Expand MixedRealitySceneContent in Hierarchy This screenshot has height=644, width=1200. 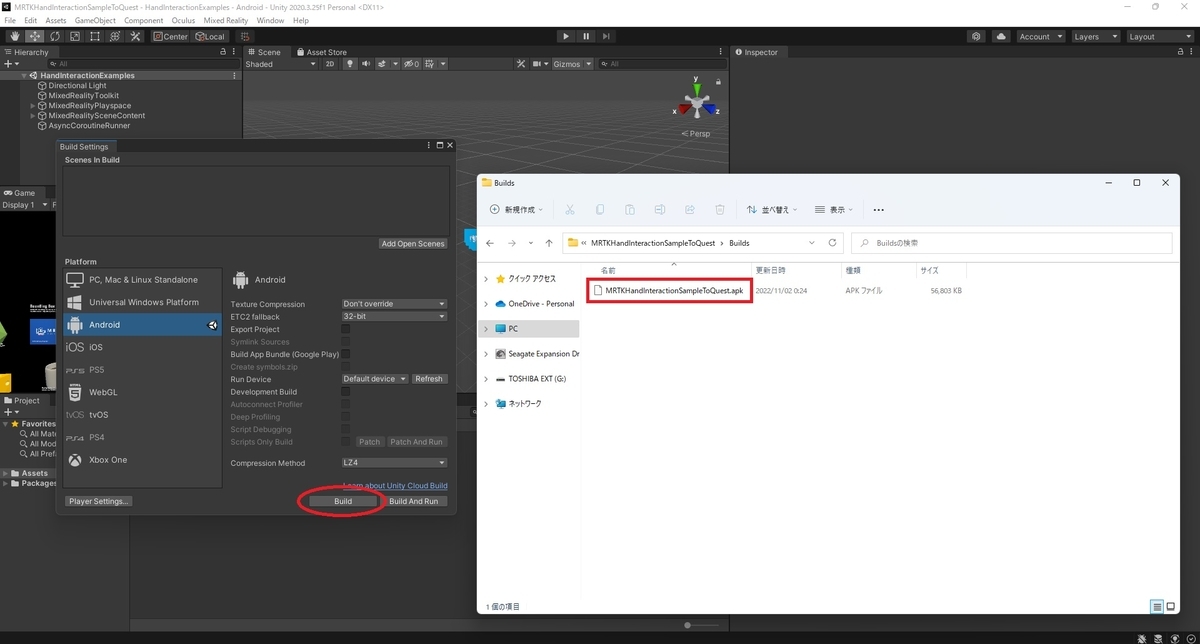tap(32, 116)
